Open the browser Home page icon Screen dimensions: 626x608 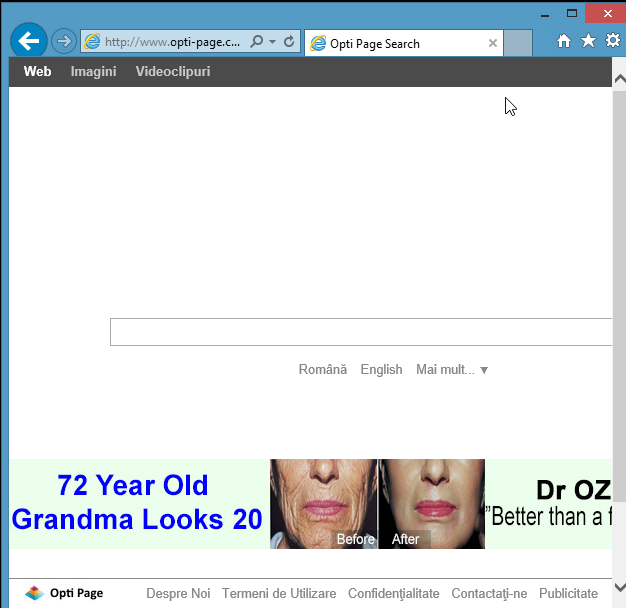(x=564, y=41)
